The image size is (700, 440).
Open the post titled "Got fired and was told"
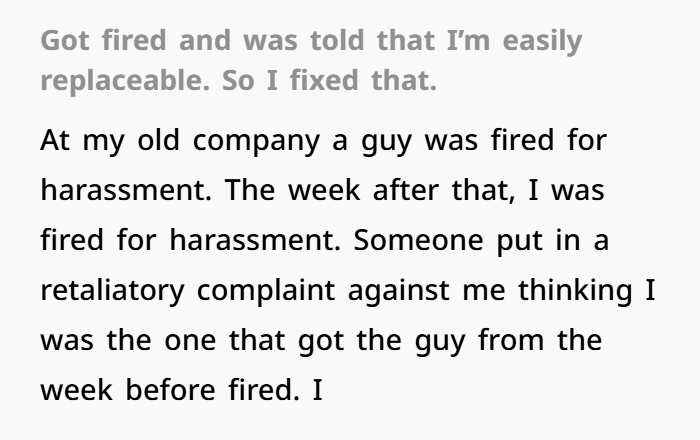(x=311, y=60)
